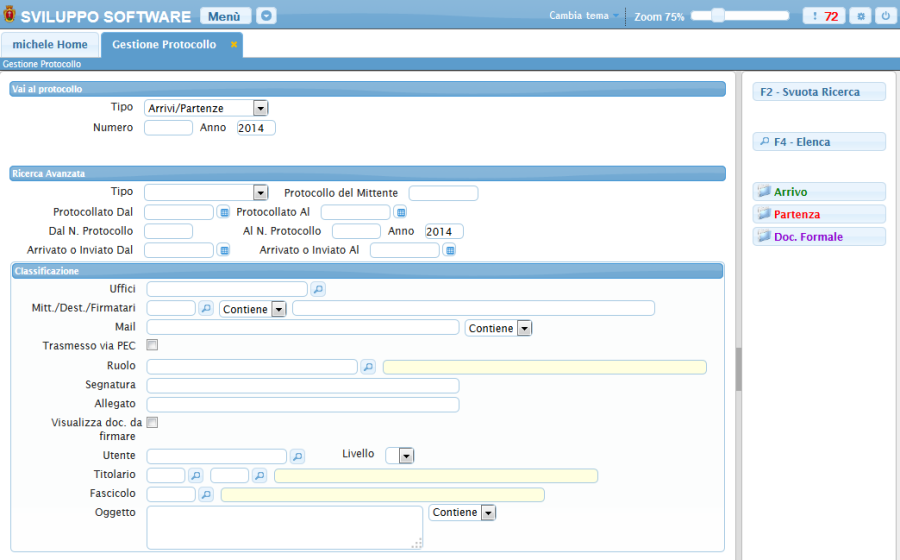Open the Livello dropdown
This screenshot has width=900, height=560.
[x=406, y=456]
